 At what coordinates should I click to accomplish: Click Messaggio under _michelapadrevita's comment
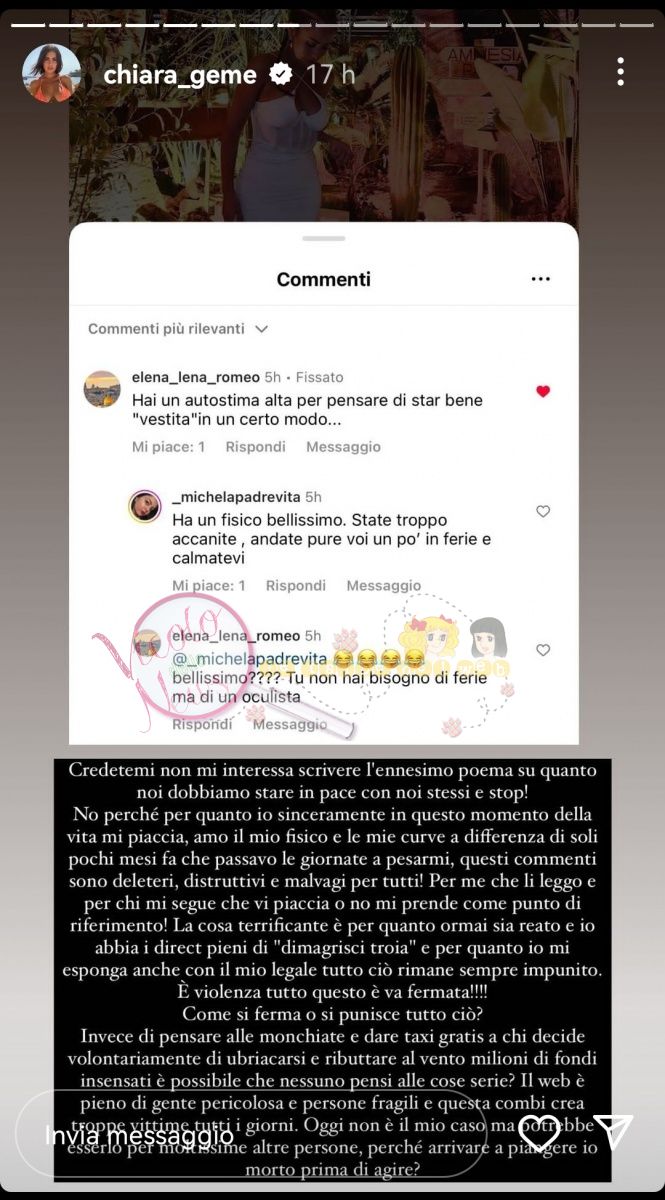[x=383, y=586]
